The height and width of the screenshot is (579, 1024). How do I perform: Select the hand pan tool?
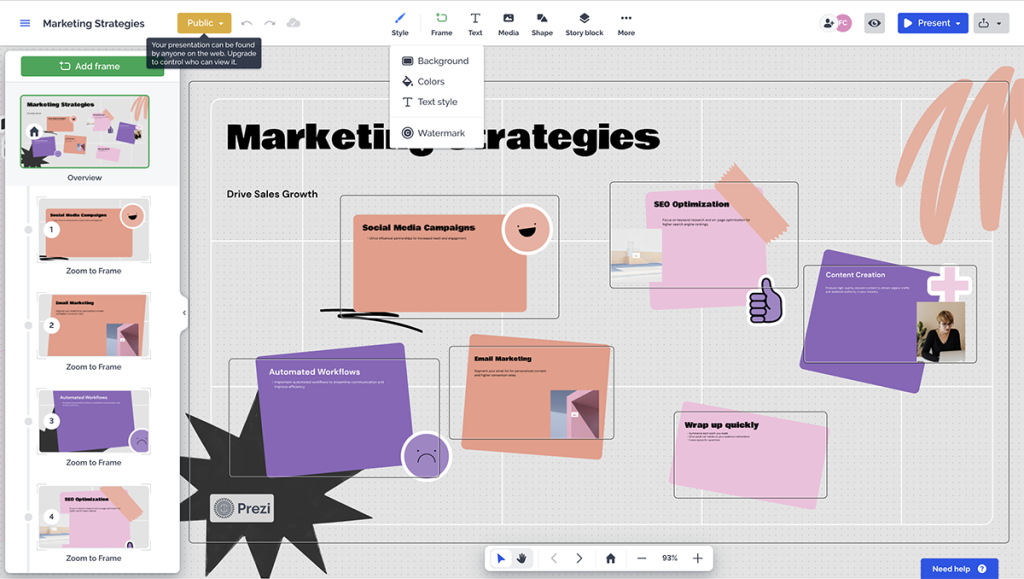522,558
